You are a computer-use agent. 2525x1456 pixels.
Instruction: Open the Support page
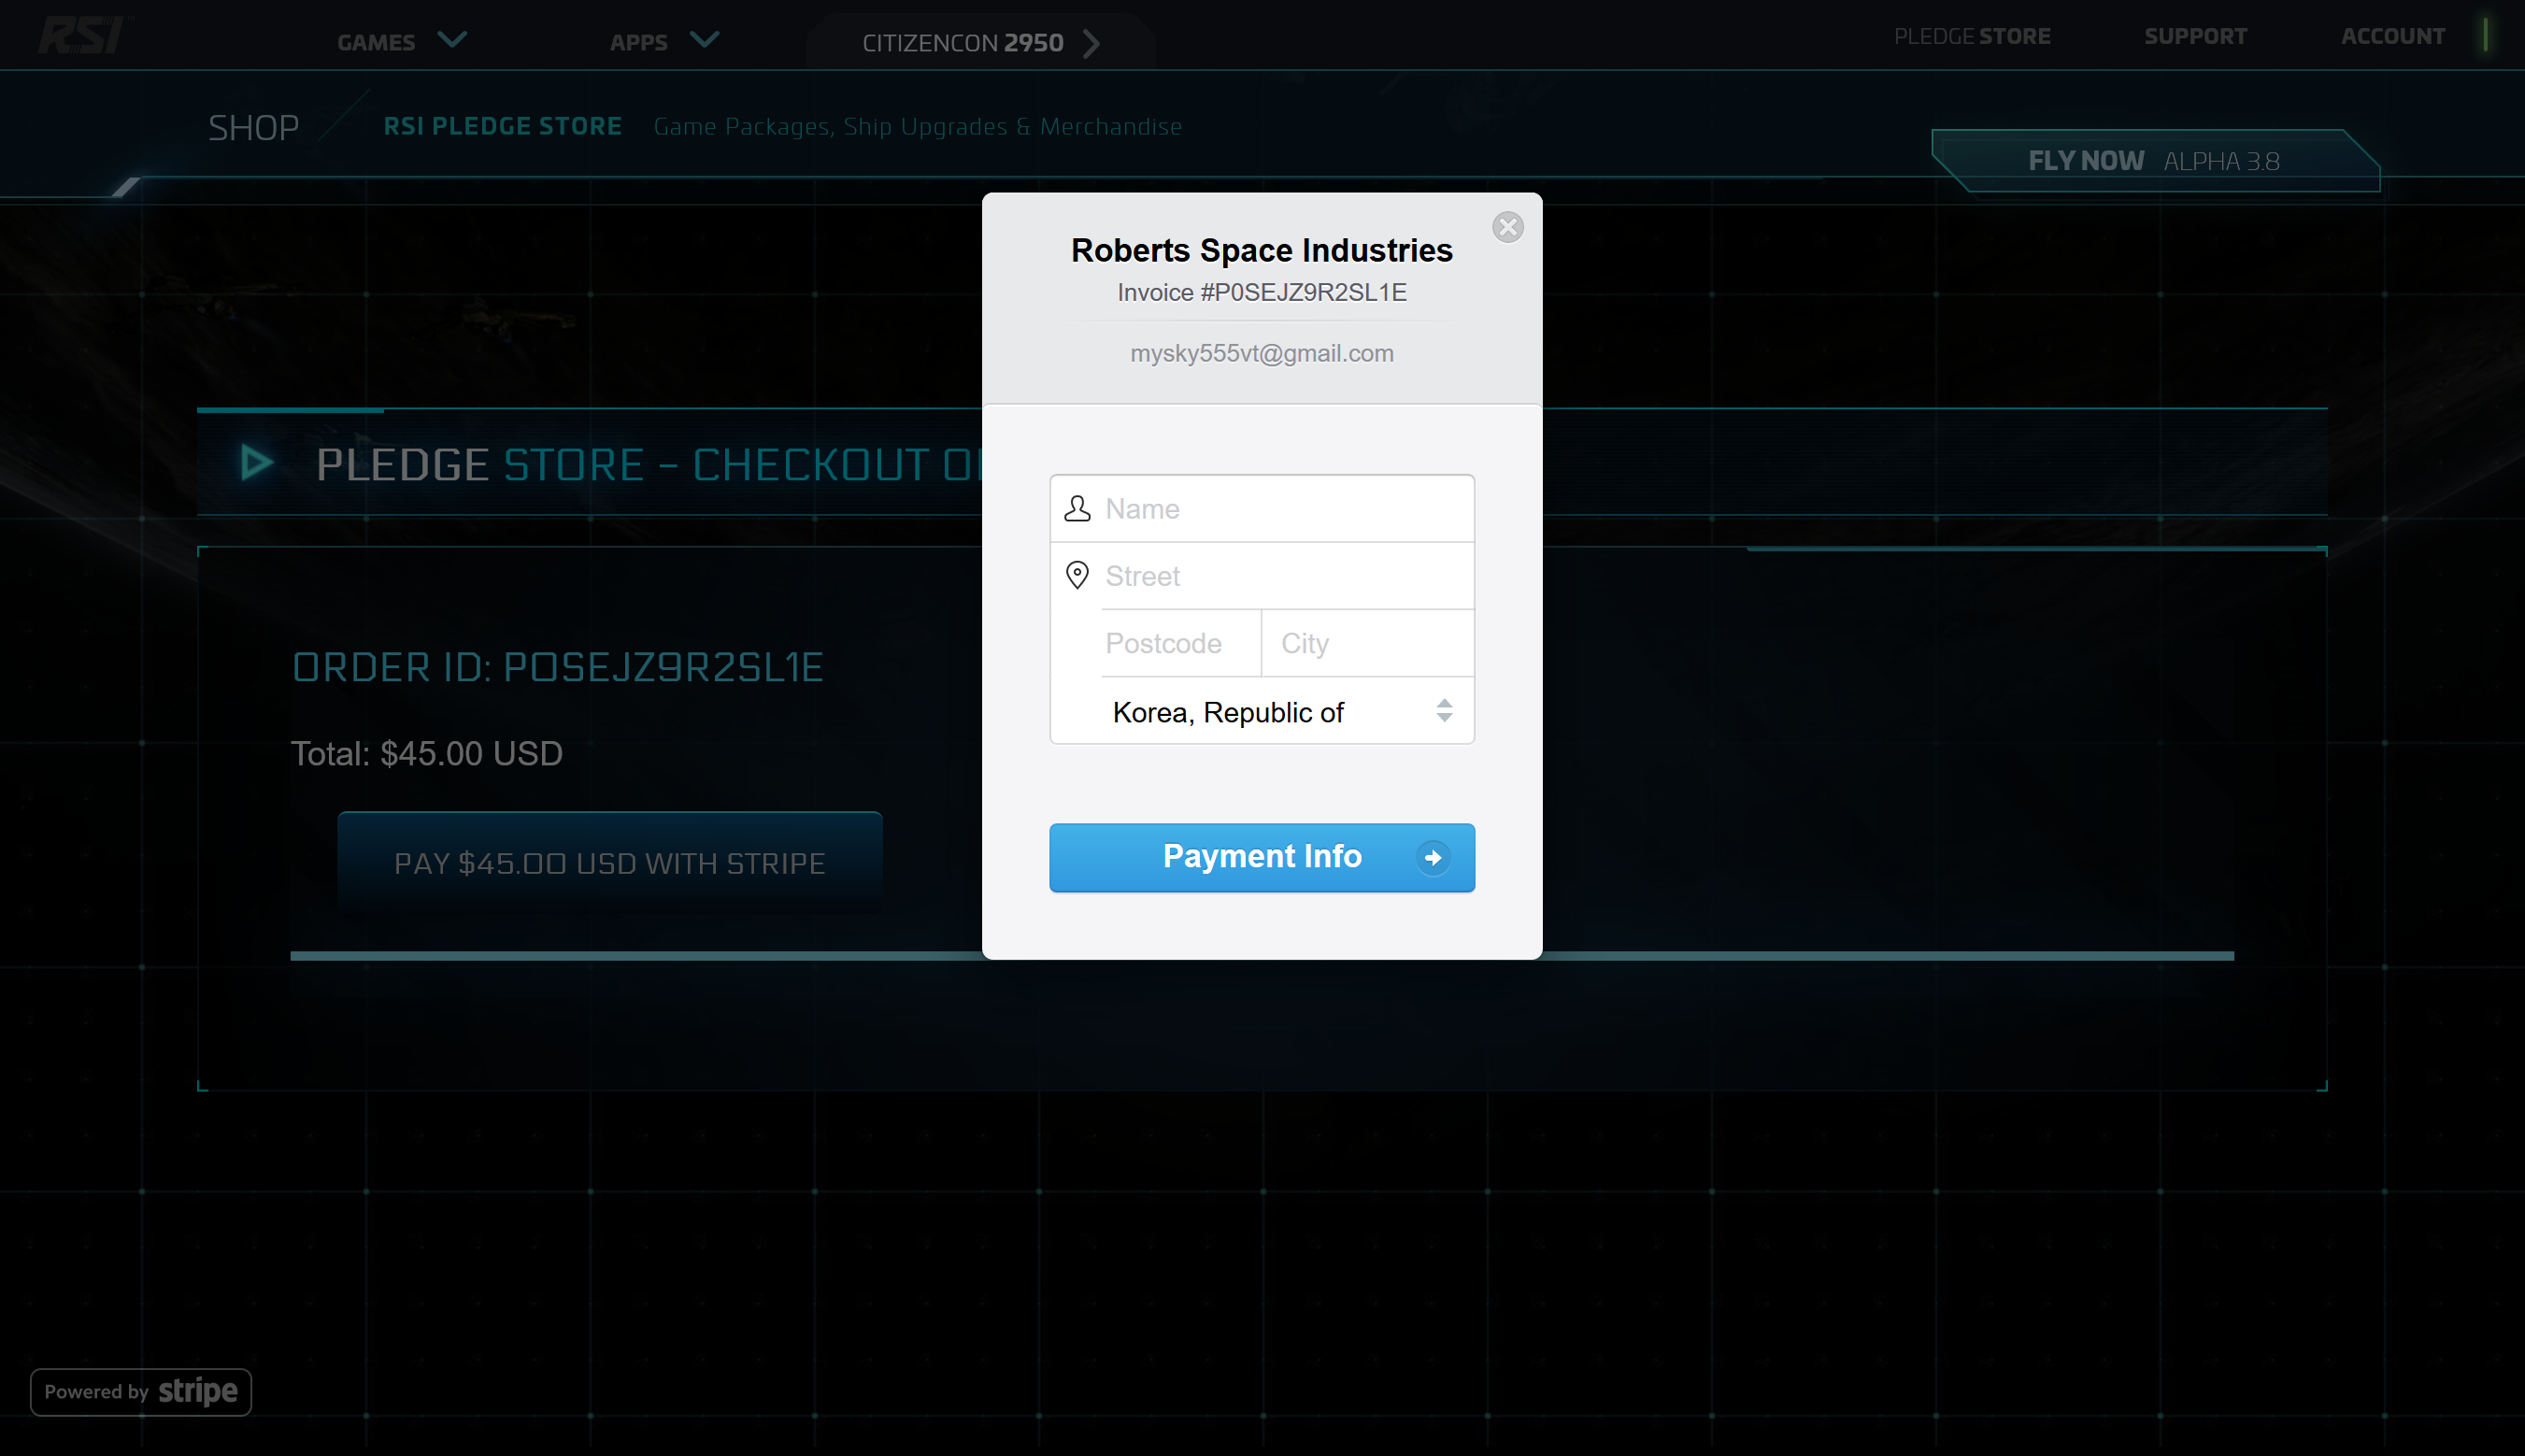pyautogui.click(x=2195, y=36)
